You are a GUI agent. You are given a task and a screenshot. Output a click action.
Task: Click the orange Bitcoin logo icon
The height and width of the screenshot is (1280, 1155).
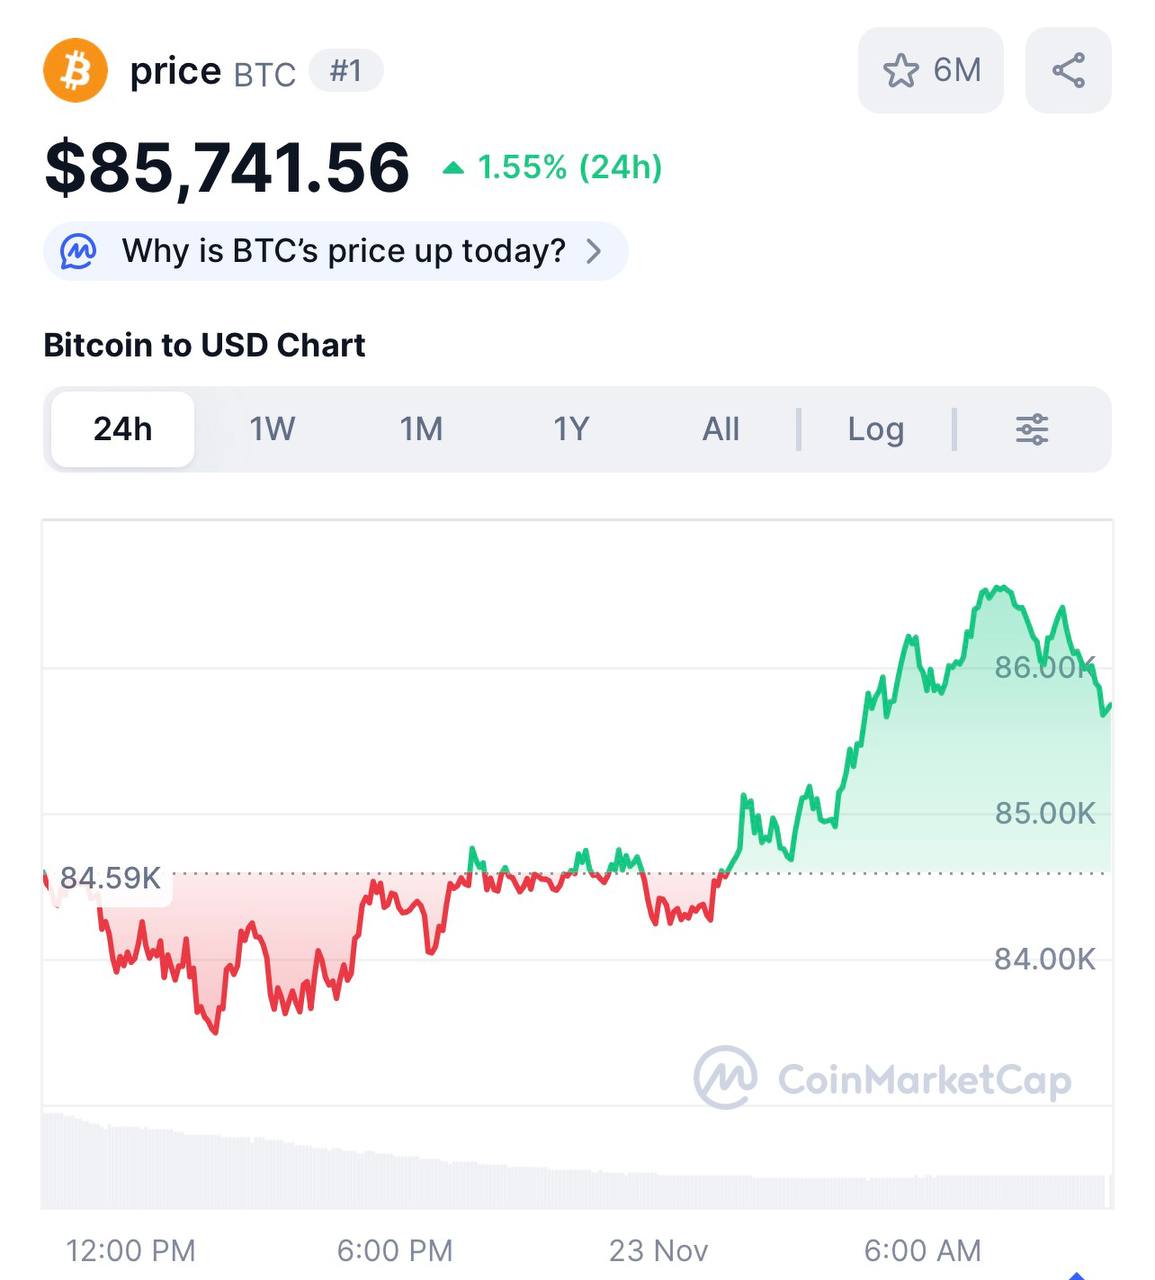pyautogui.click(x=75, y=71)
